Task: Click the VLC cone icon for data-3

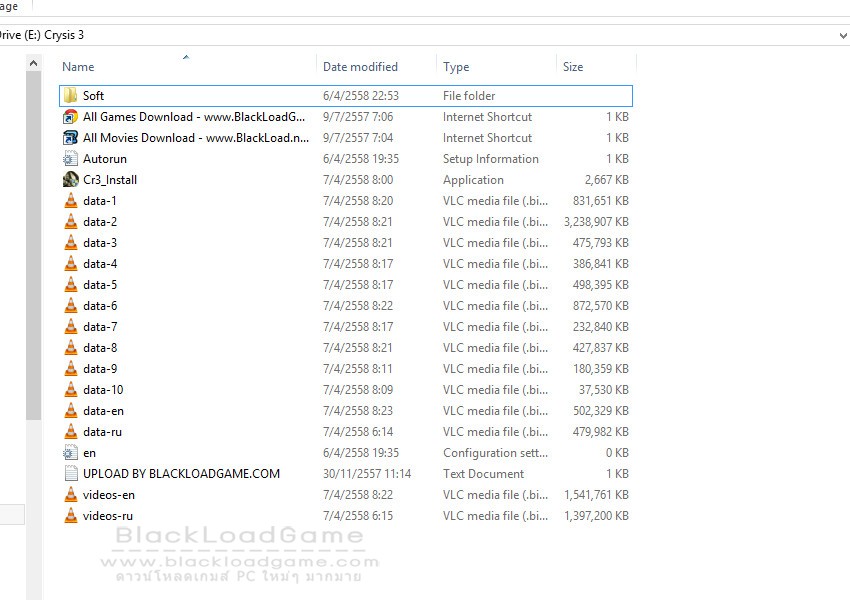Action: click(70, 243)
